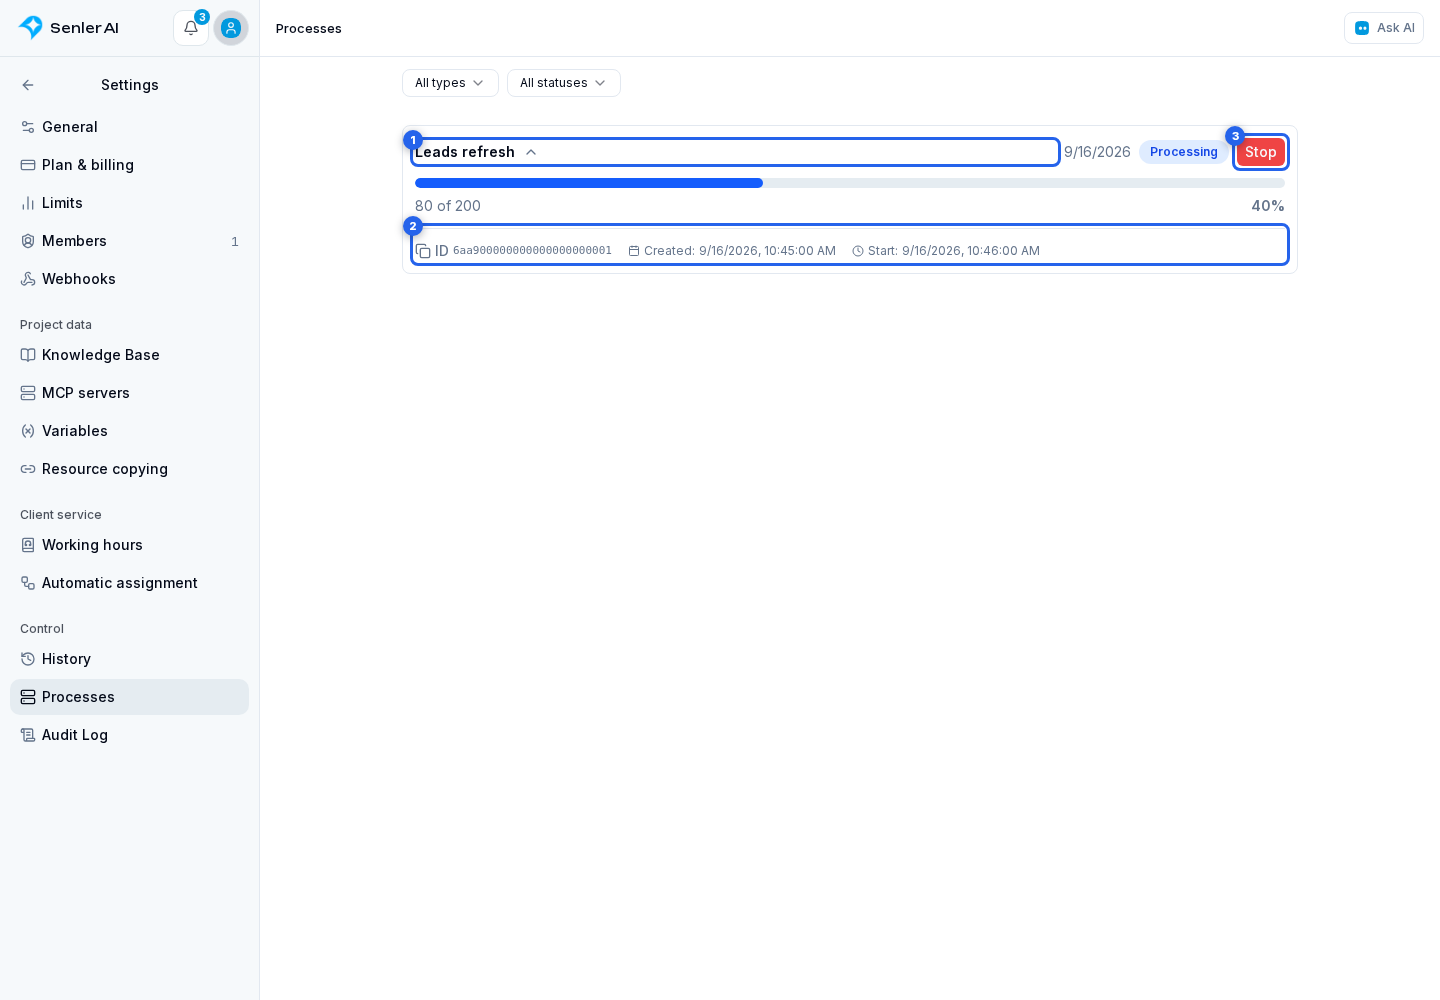Click the Senler AI logo icon
Viewport: 1440px width, 1000px height.
point(31,27)
